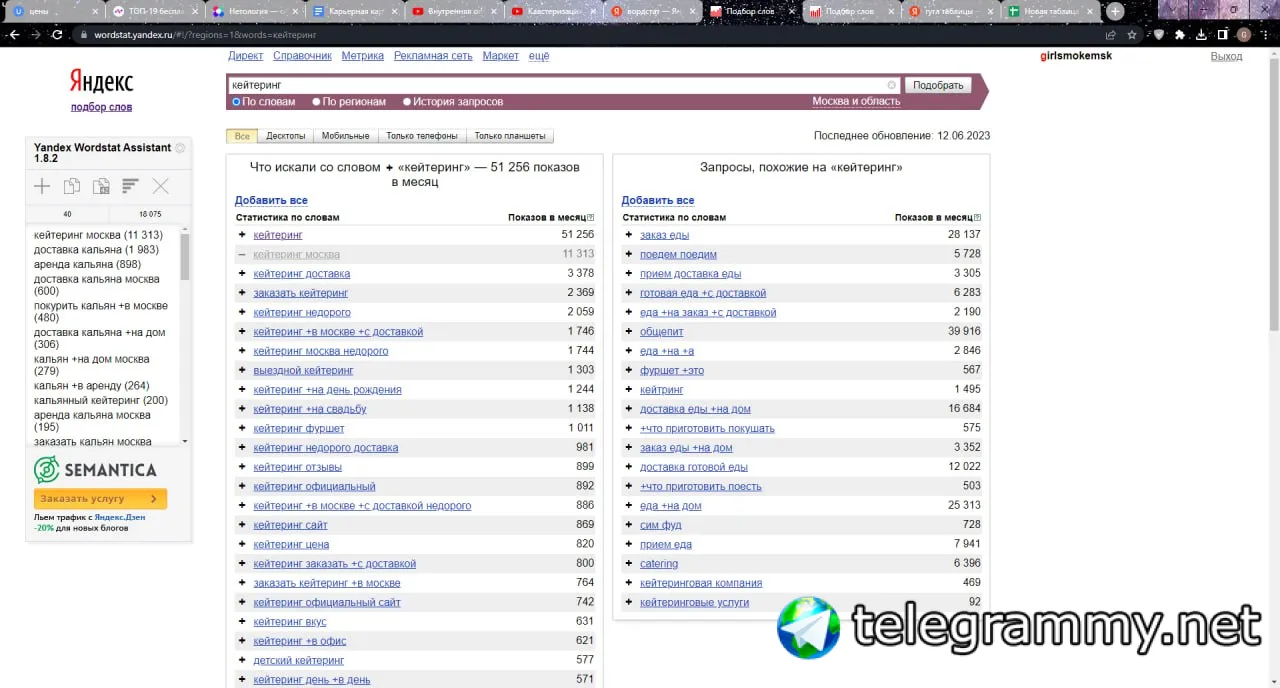The height and width of the screenshot is (688, 1280).
Task: Open the browser downloads icon
Action: (1201, 34)
